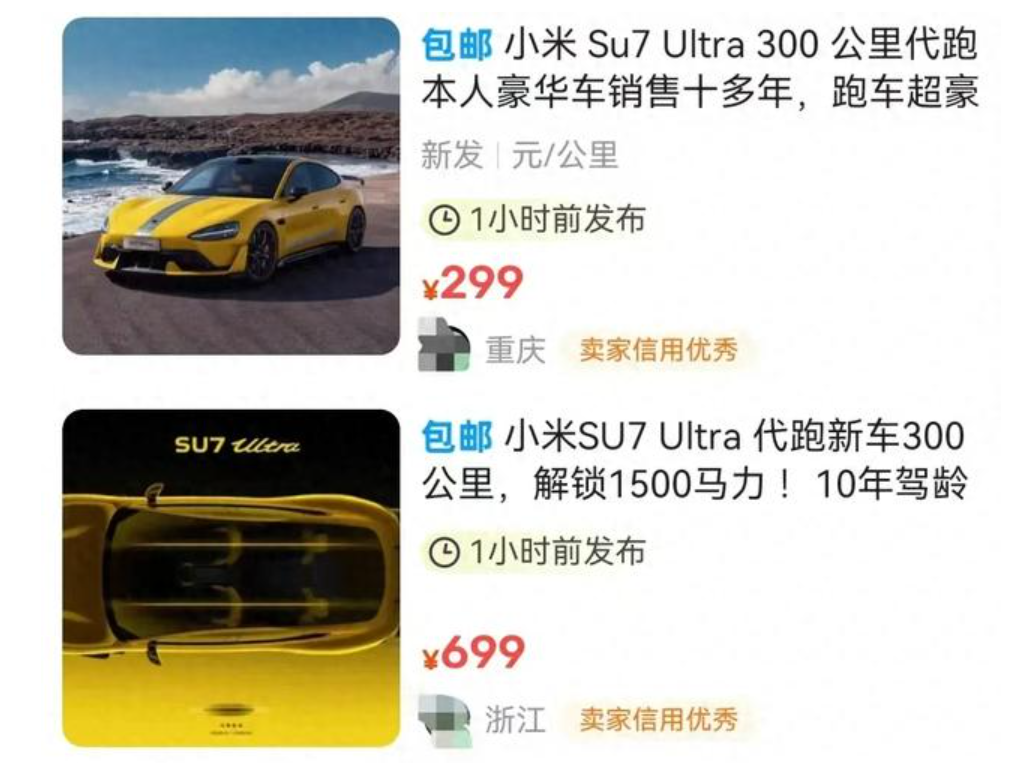Click the Zhejiang seller's avatar
The height and width of the screenshot is (763, 1029).
pos(444,721)
